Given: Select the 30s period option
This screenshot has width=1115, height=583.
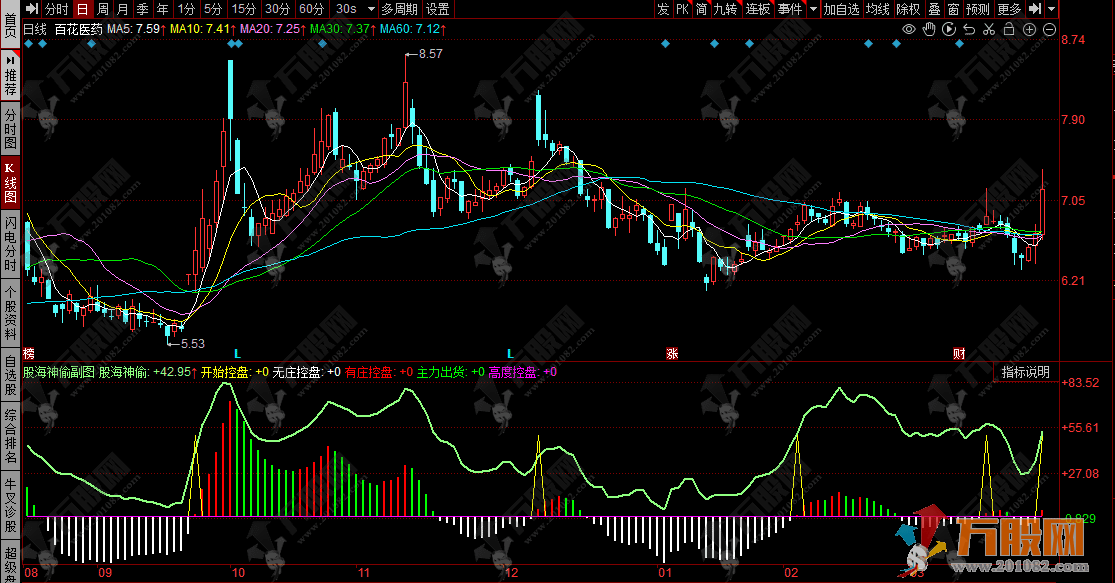Looking at the screenshot, I should tap(346, 9).
